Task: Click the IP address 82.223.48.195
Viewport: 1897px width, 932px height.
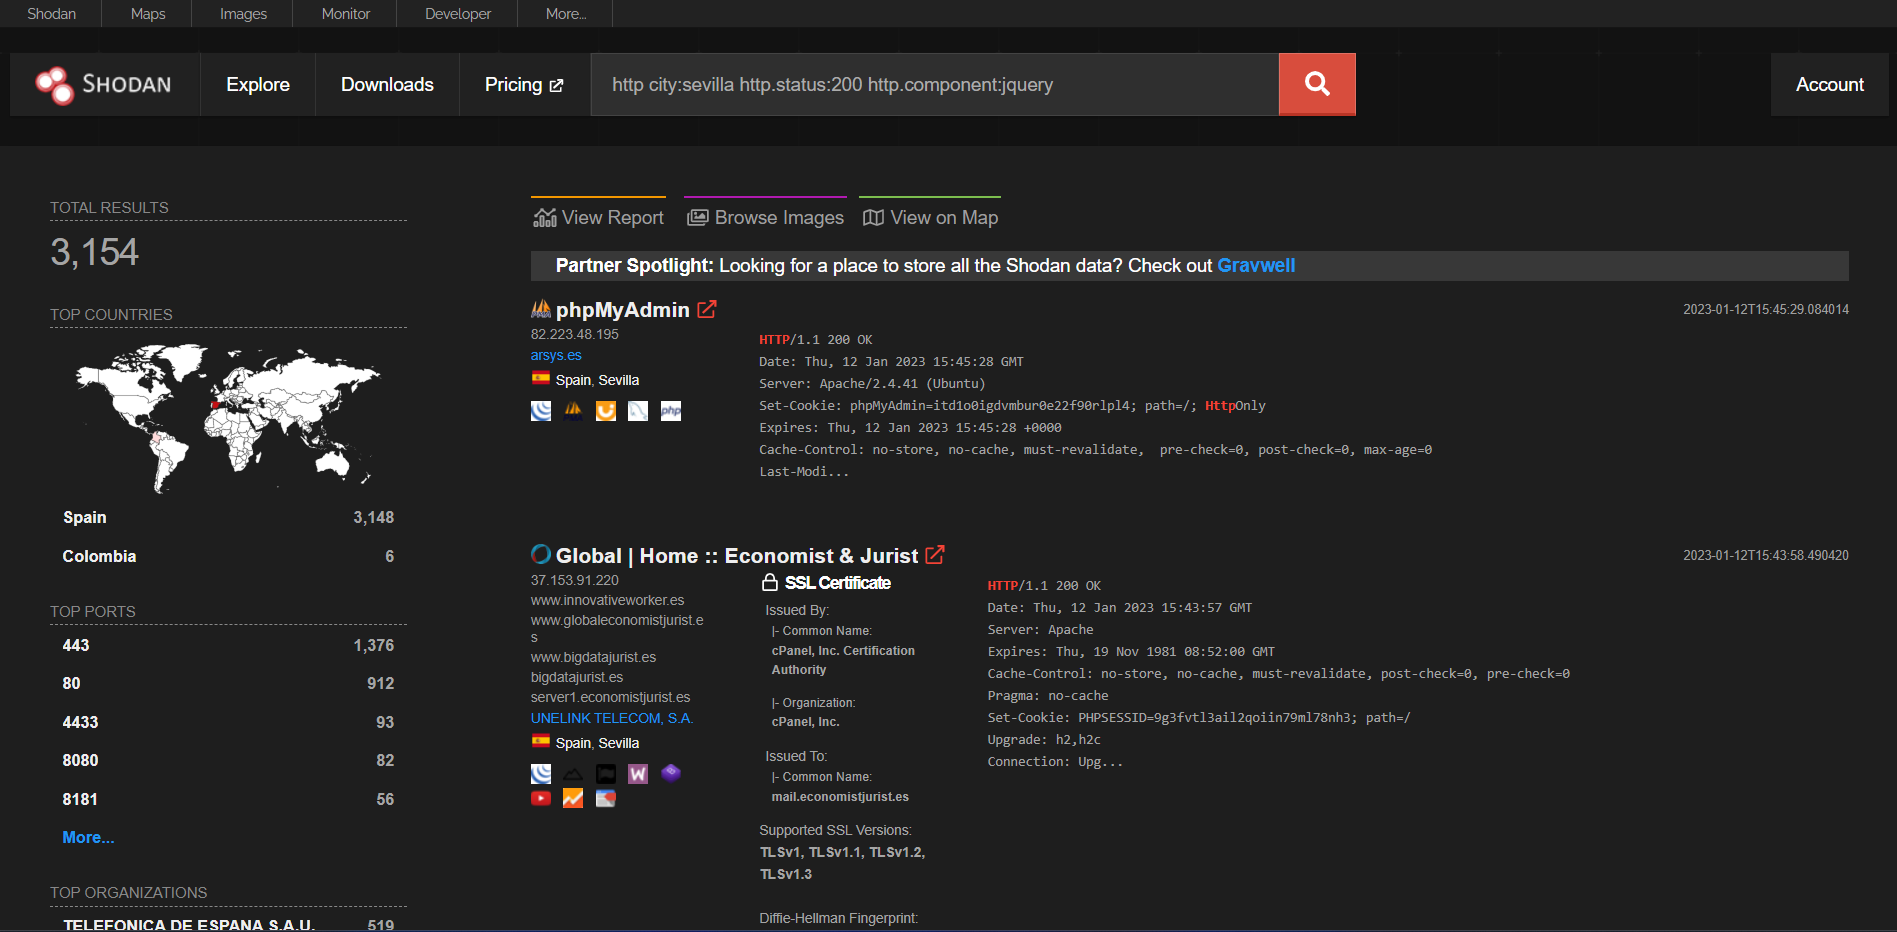Action: (x=575, y=334)
